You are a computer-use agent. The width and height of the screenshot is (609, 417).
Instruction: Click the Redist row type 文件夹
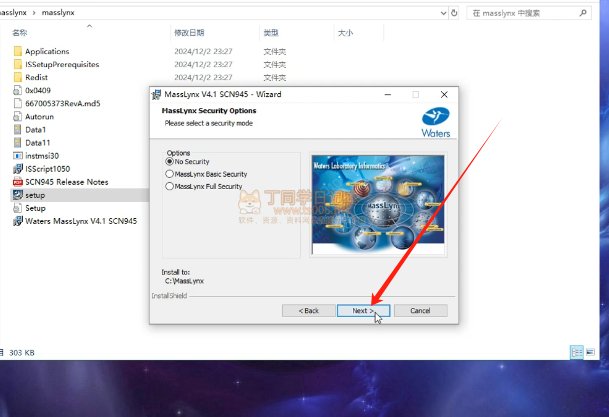click(275, 77)
